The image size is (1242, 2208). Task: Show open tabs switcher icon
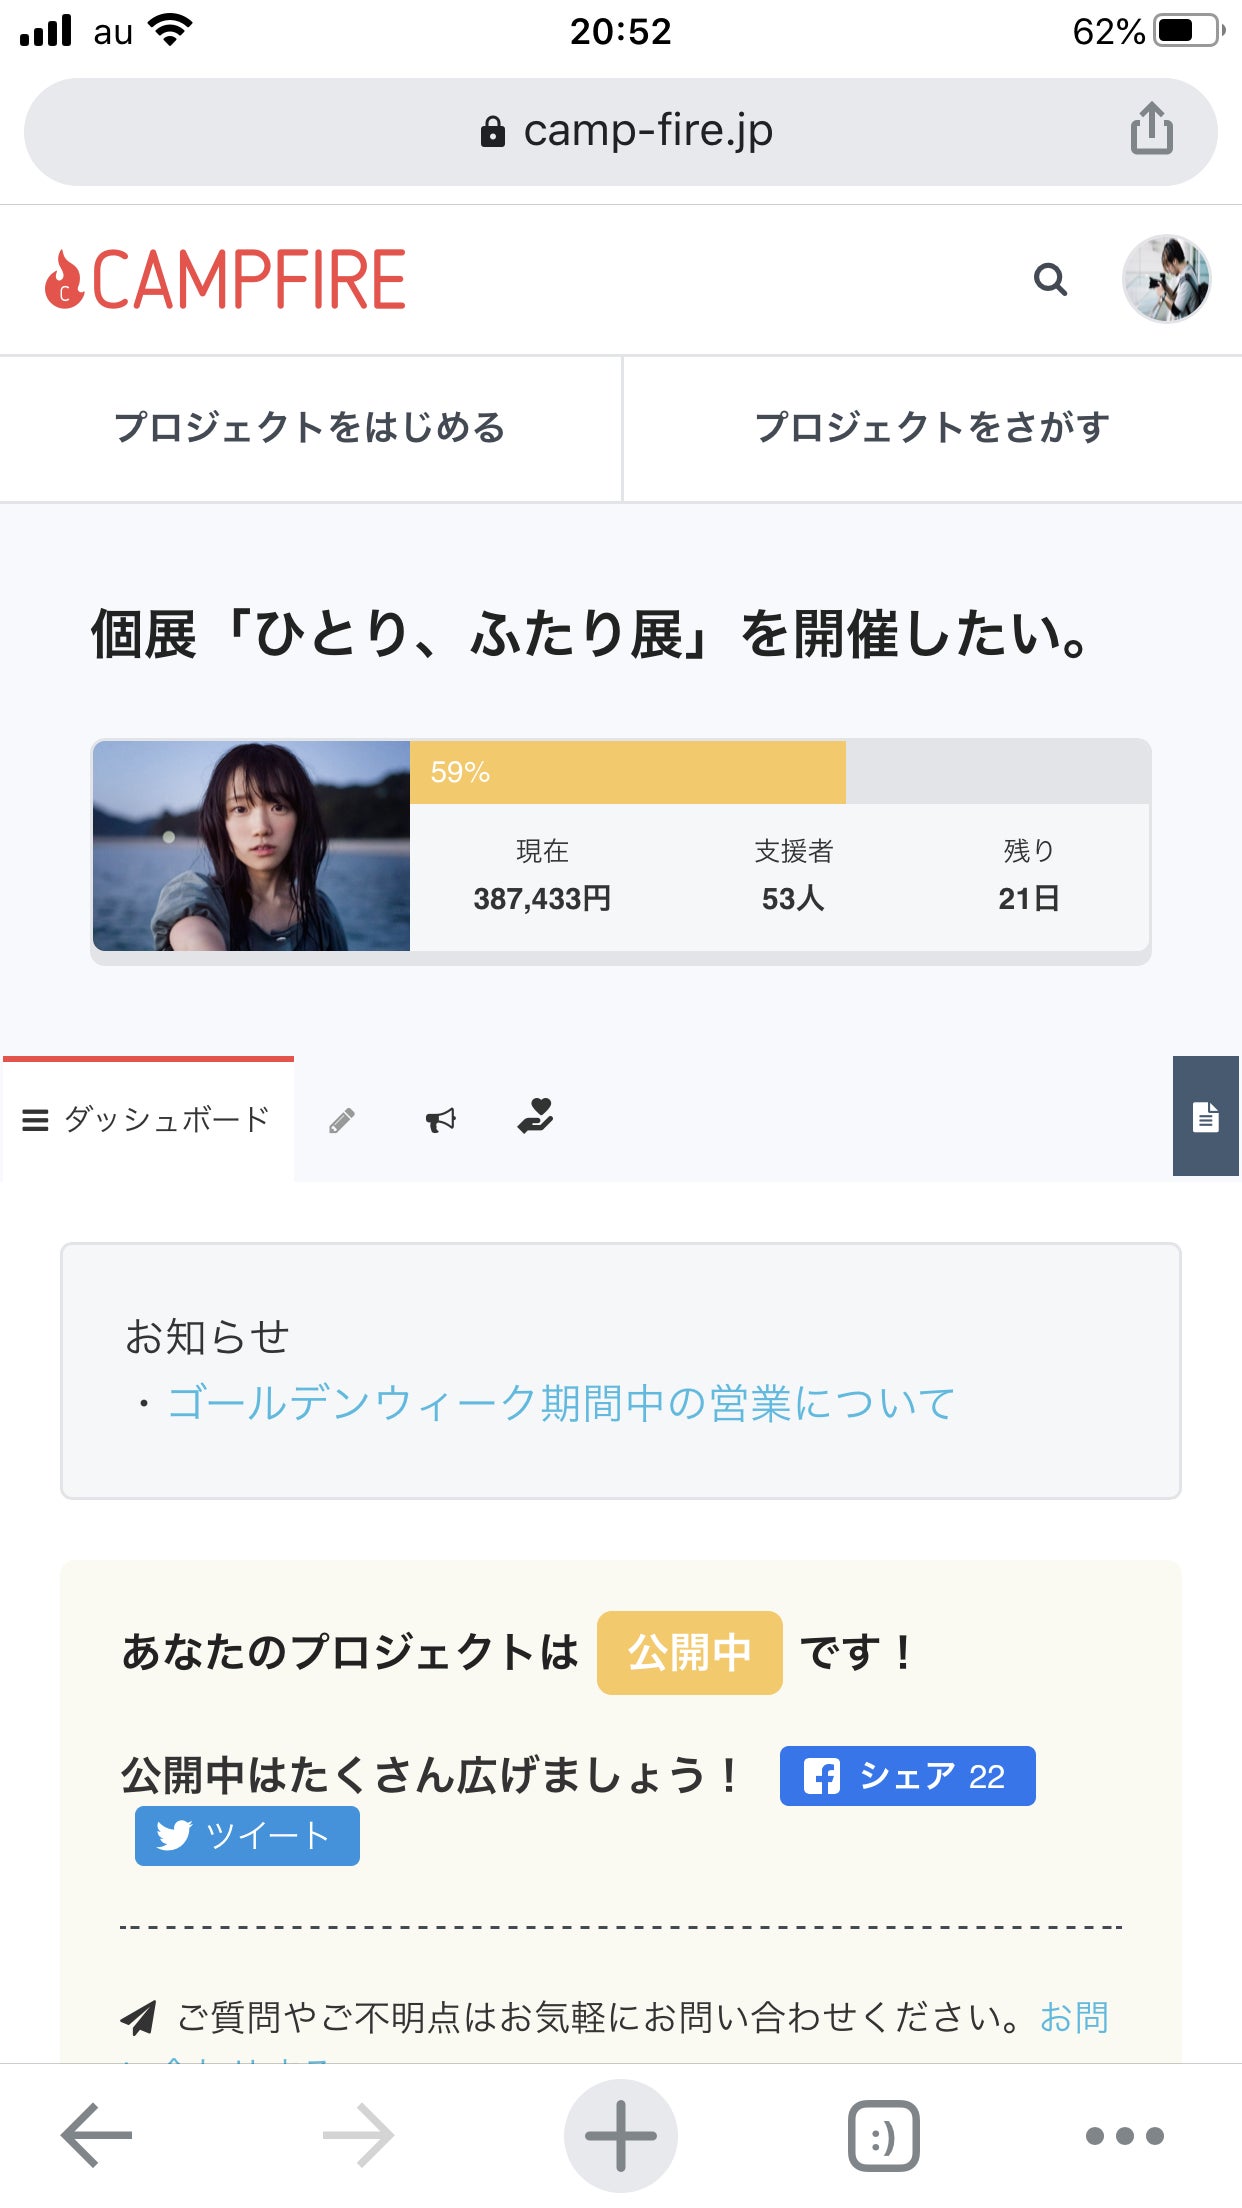pos(883,2134)
